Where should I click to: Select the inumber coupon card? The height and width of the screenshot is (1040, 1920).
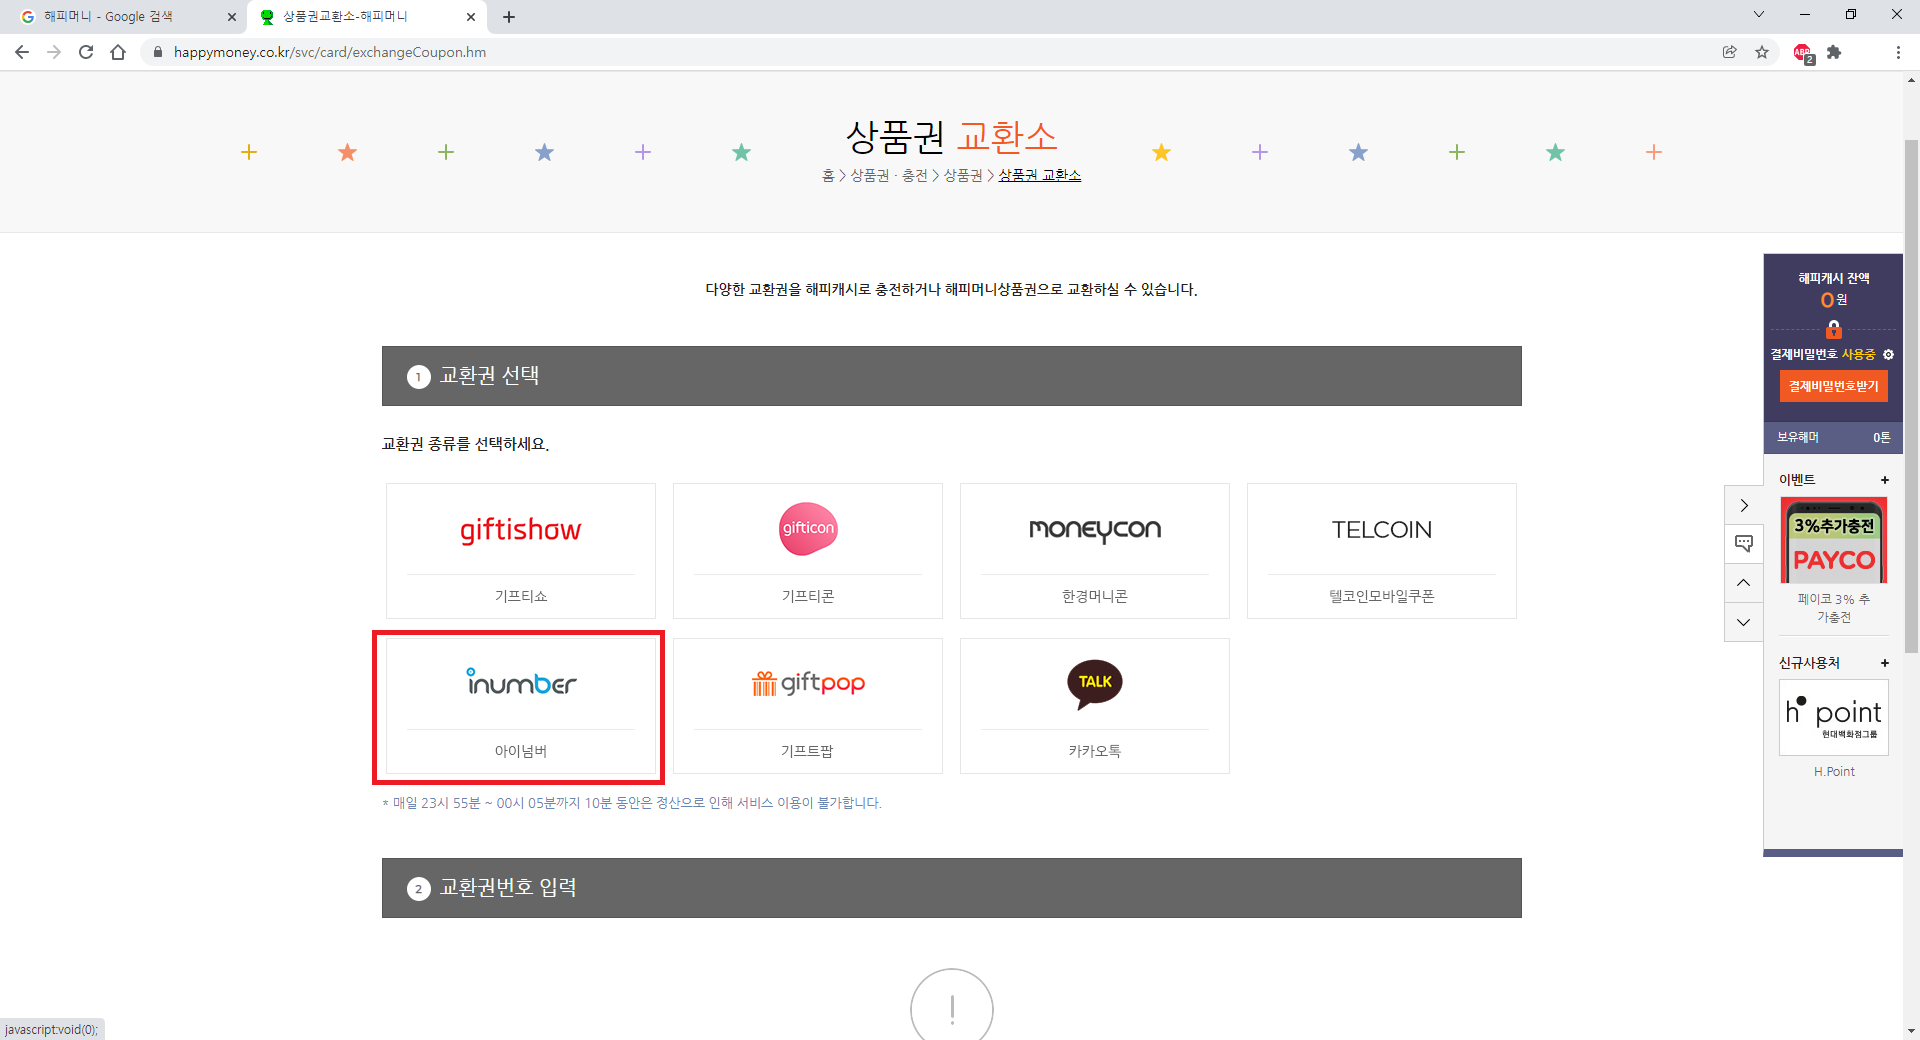pos(521,706)
